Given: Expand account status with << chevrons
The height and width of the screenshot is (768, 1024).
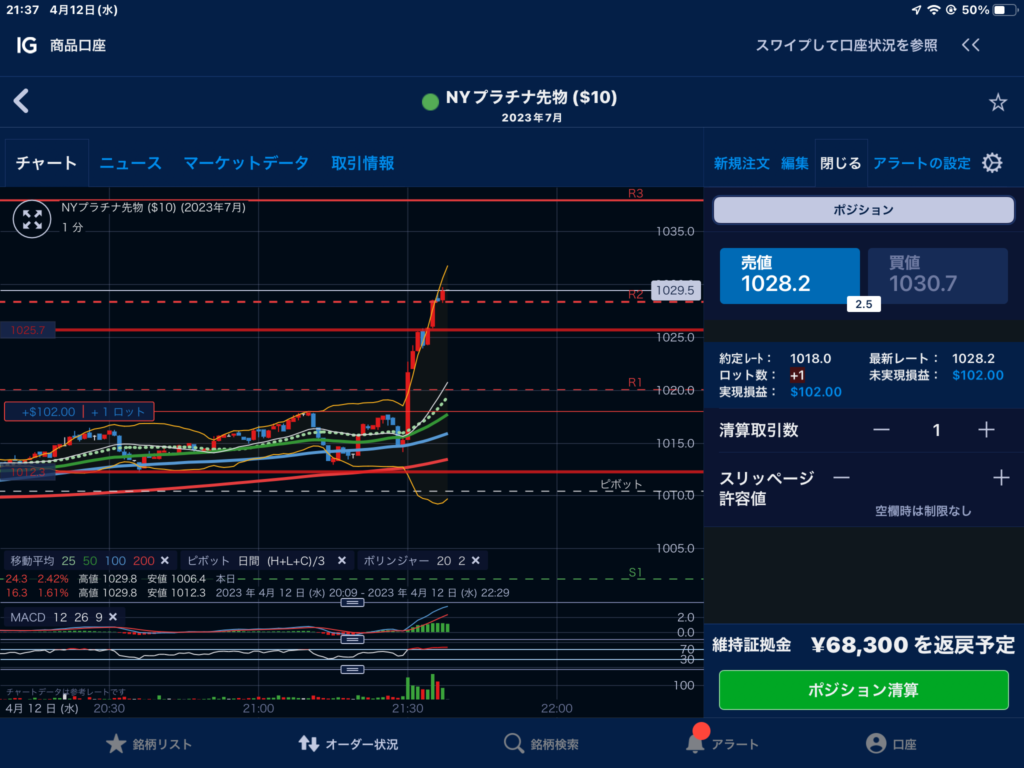Looking at the screenshot, I should (x=970, y=45).
